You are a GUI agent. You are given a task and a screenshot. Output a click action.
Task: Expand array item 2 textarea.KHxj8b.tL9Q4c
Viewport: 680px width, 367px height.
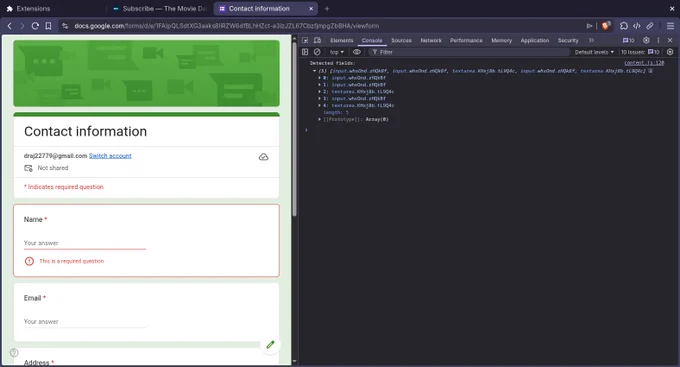(x=320, y=92)
